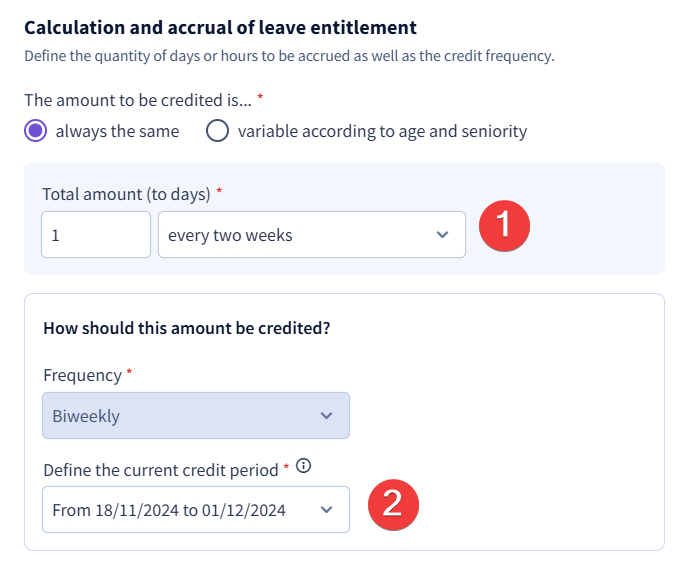Screen dimensions: 679x565
Task: Click the info icon beside credit period label
Action: click(x=304, y=466)
